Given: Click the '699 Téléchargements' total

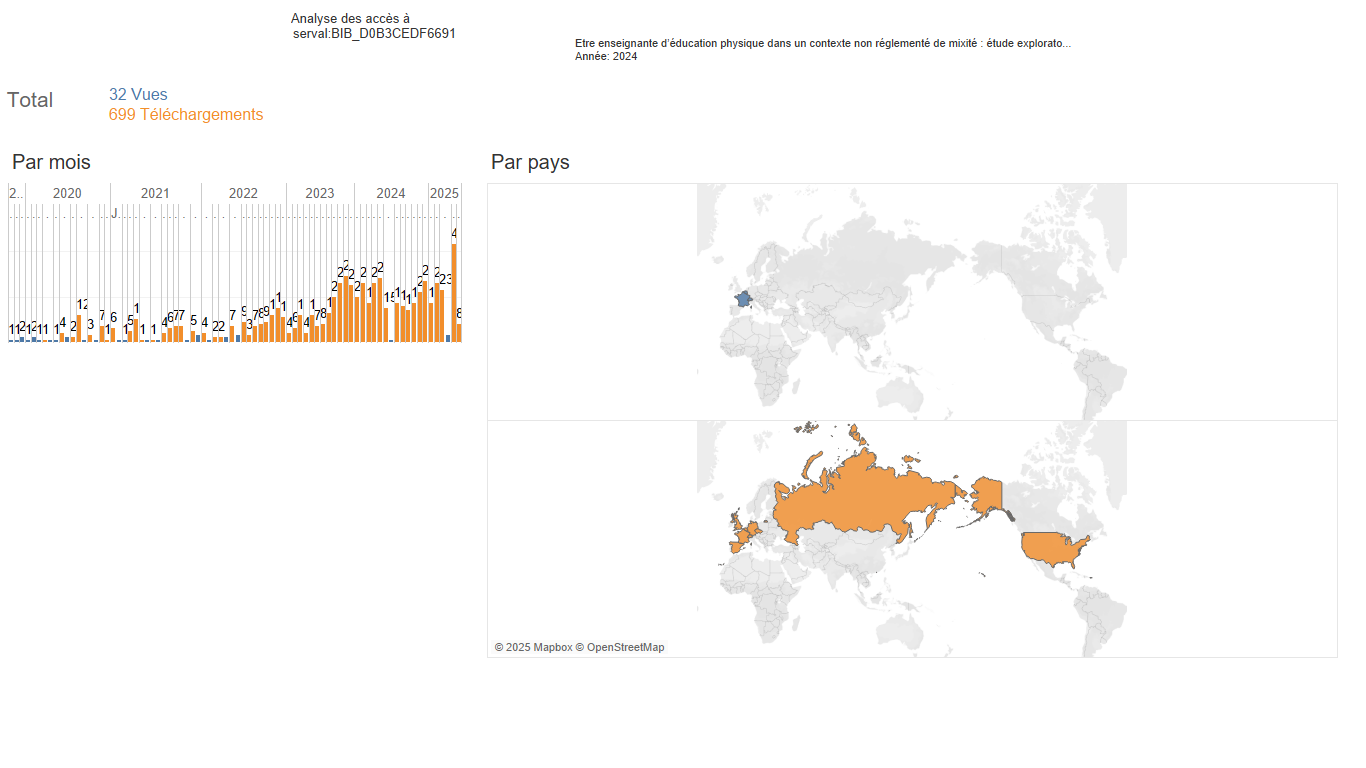Looking at the screenshot, I should coord(186,115).
